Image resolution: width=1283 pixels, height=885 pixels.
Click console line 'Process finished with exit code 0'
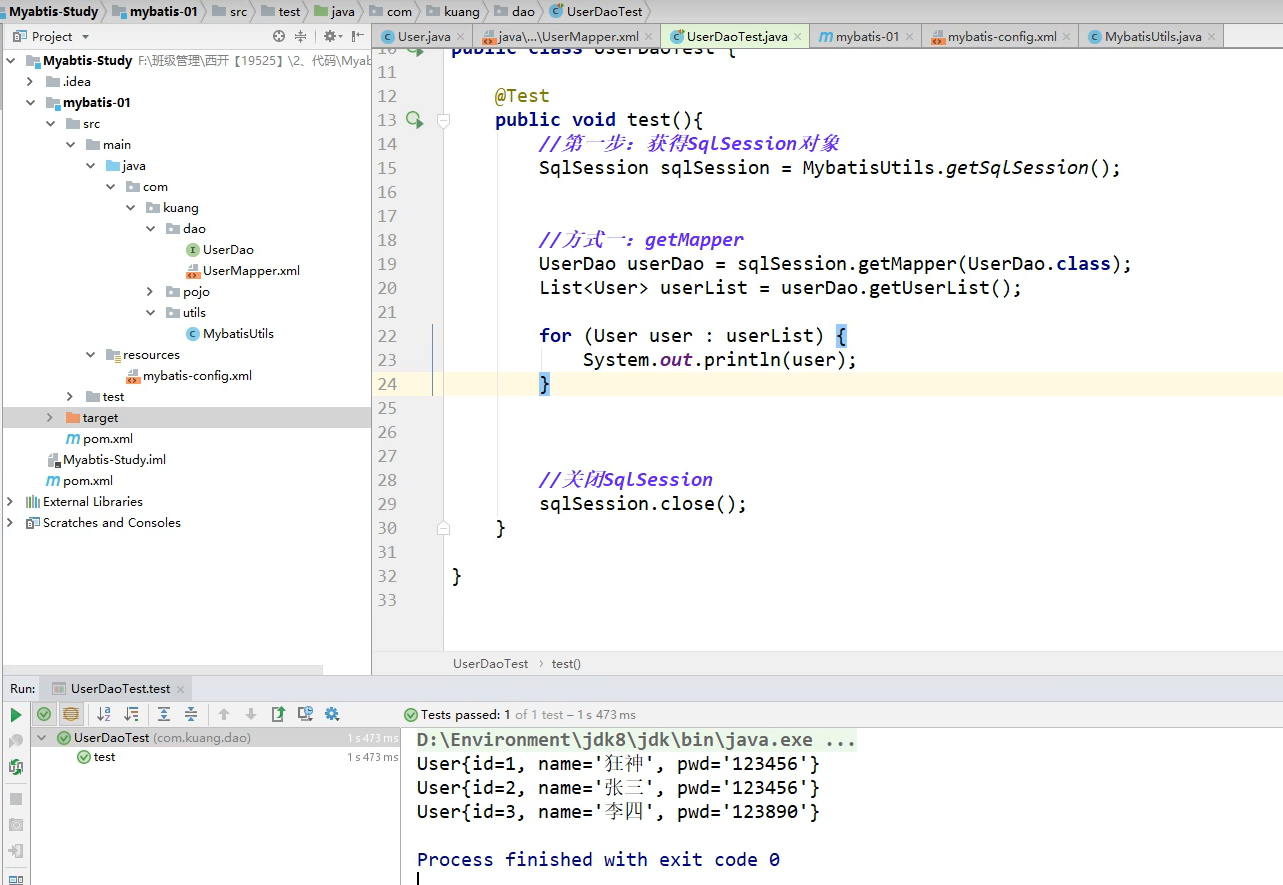point(598,859)
